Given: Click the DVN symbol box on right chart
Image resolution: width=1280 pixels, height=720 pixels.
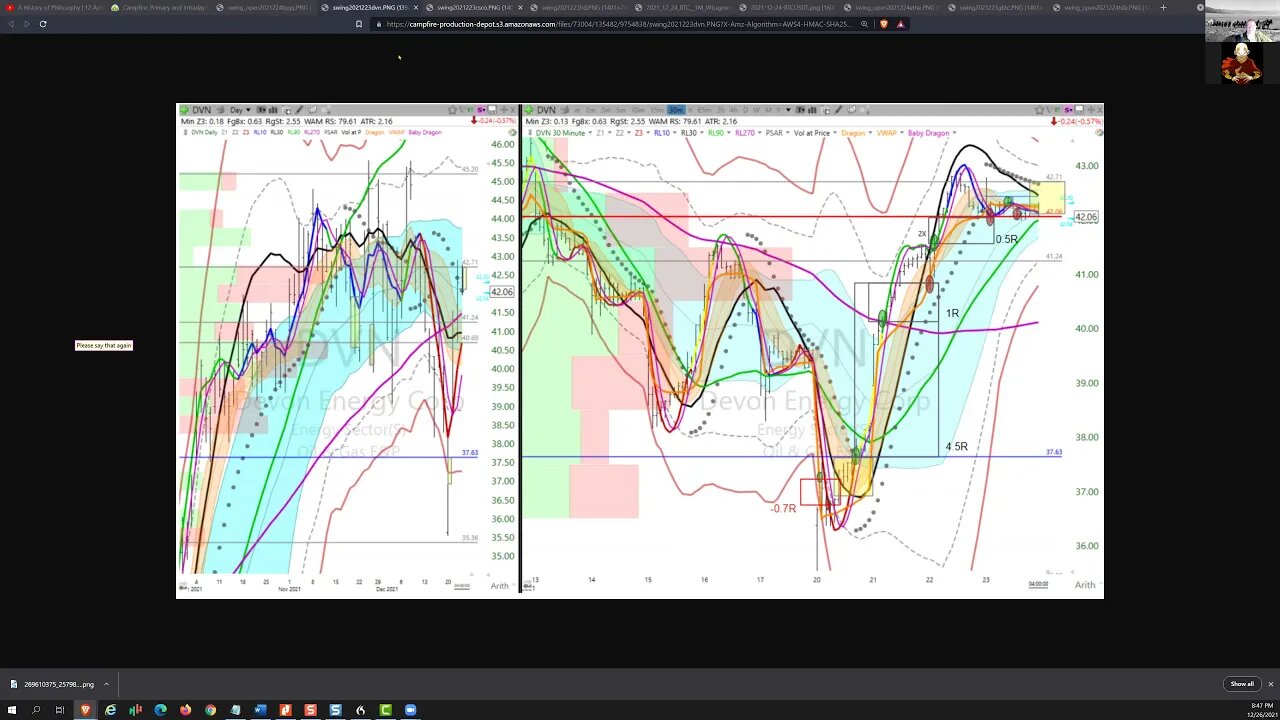Looking at the screenshot, I should click(x=548, y=110).
